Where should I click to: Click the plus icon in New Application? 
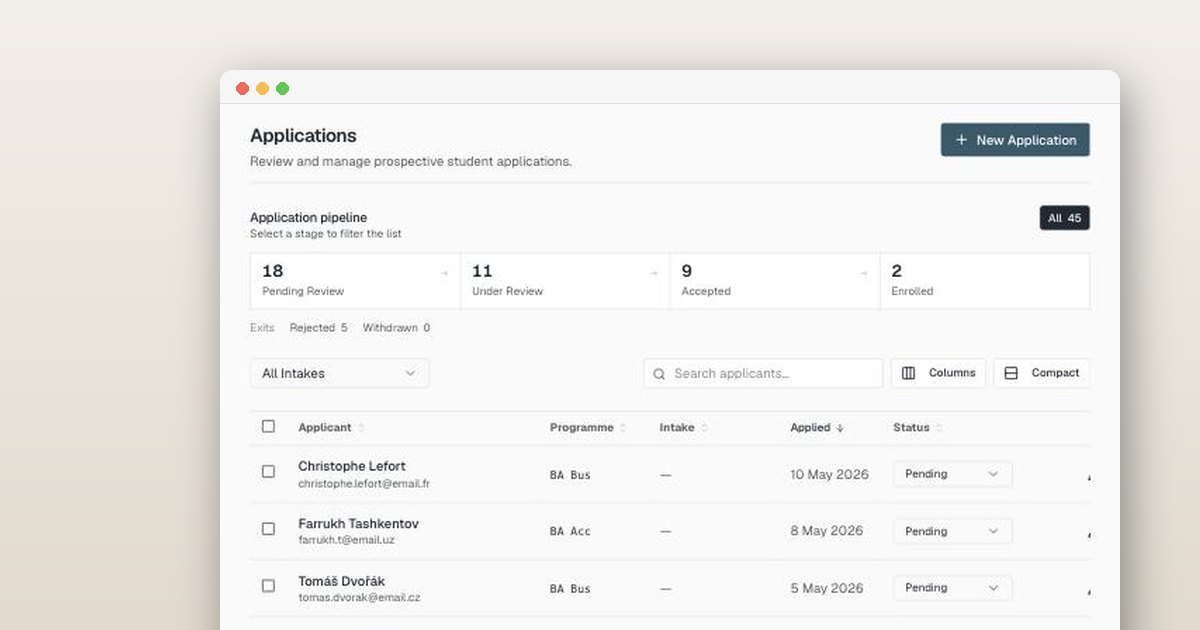click(961, 140)
